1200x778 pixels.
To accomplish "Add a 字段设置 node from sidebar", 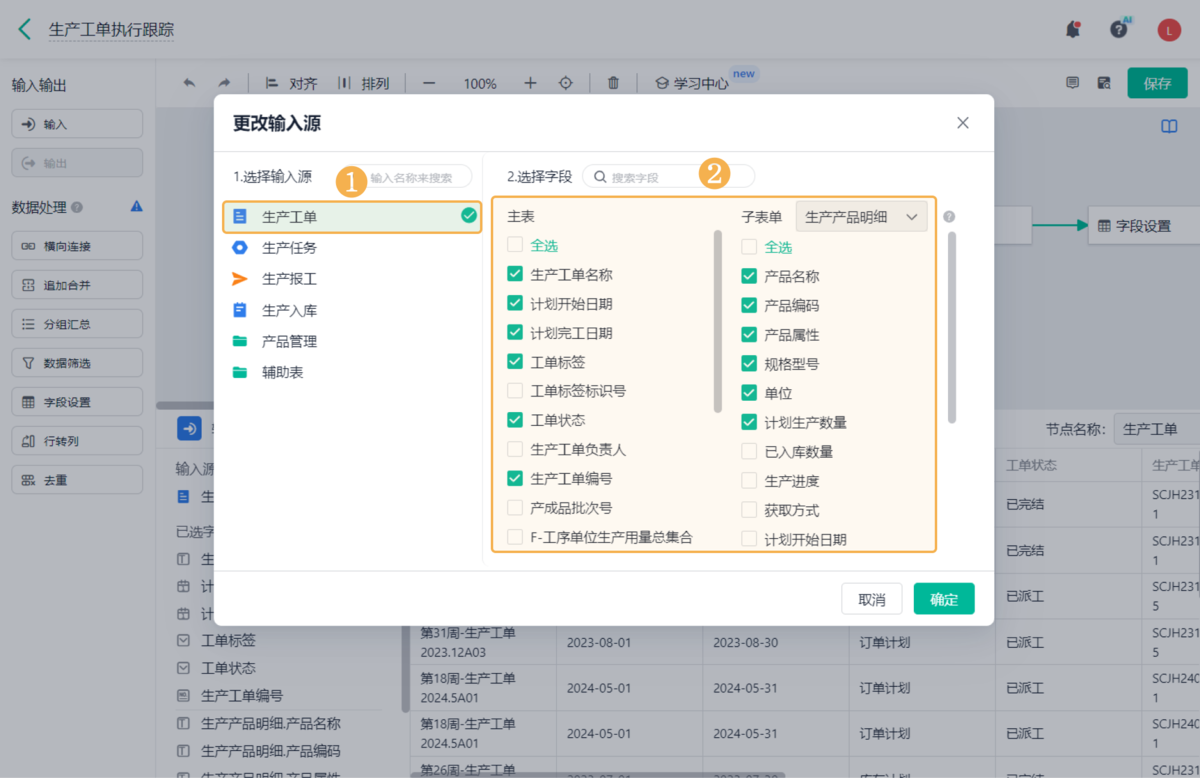I will coord(77,402).
